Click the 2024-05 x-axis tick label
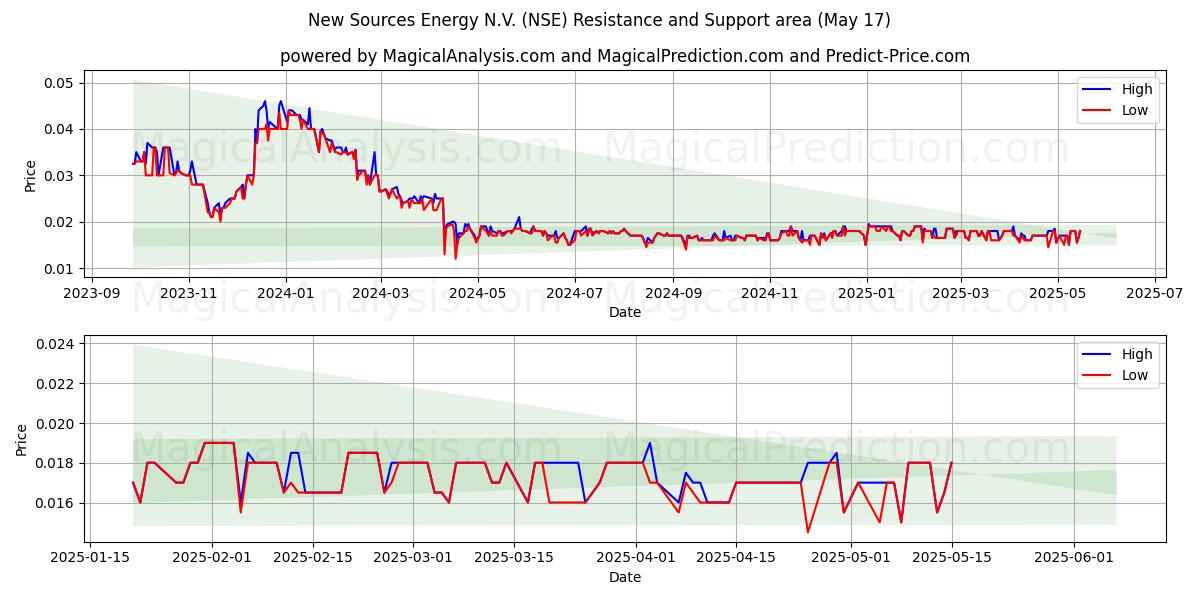The width and height of the screenshot is (1200, 600). pyautogui.click(x=477, y=293)
